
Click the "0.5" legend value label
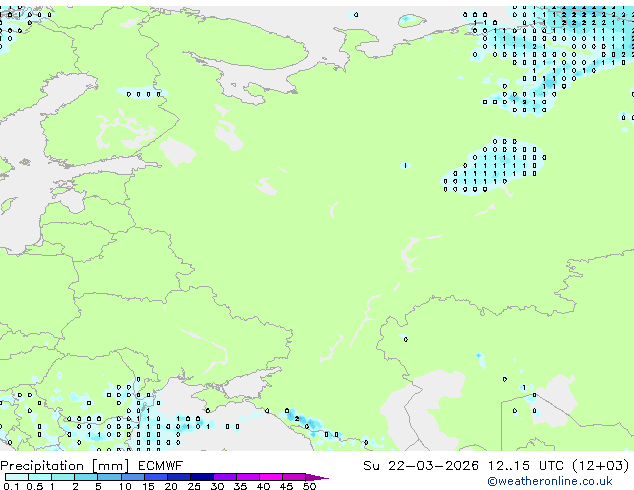click(x=34, y=486)
